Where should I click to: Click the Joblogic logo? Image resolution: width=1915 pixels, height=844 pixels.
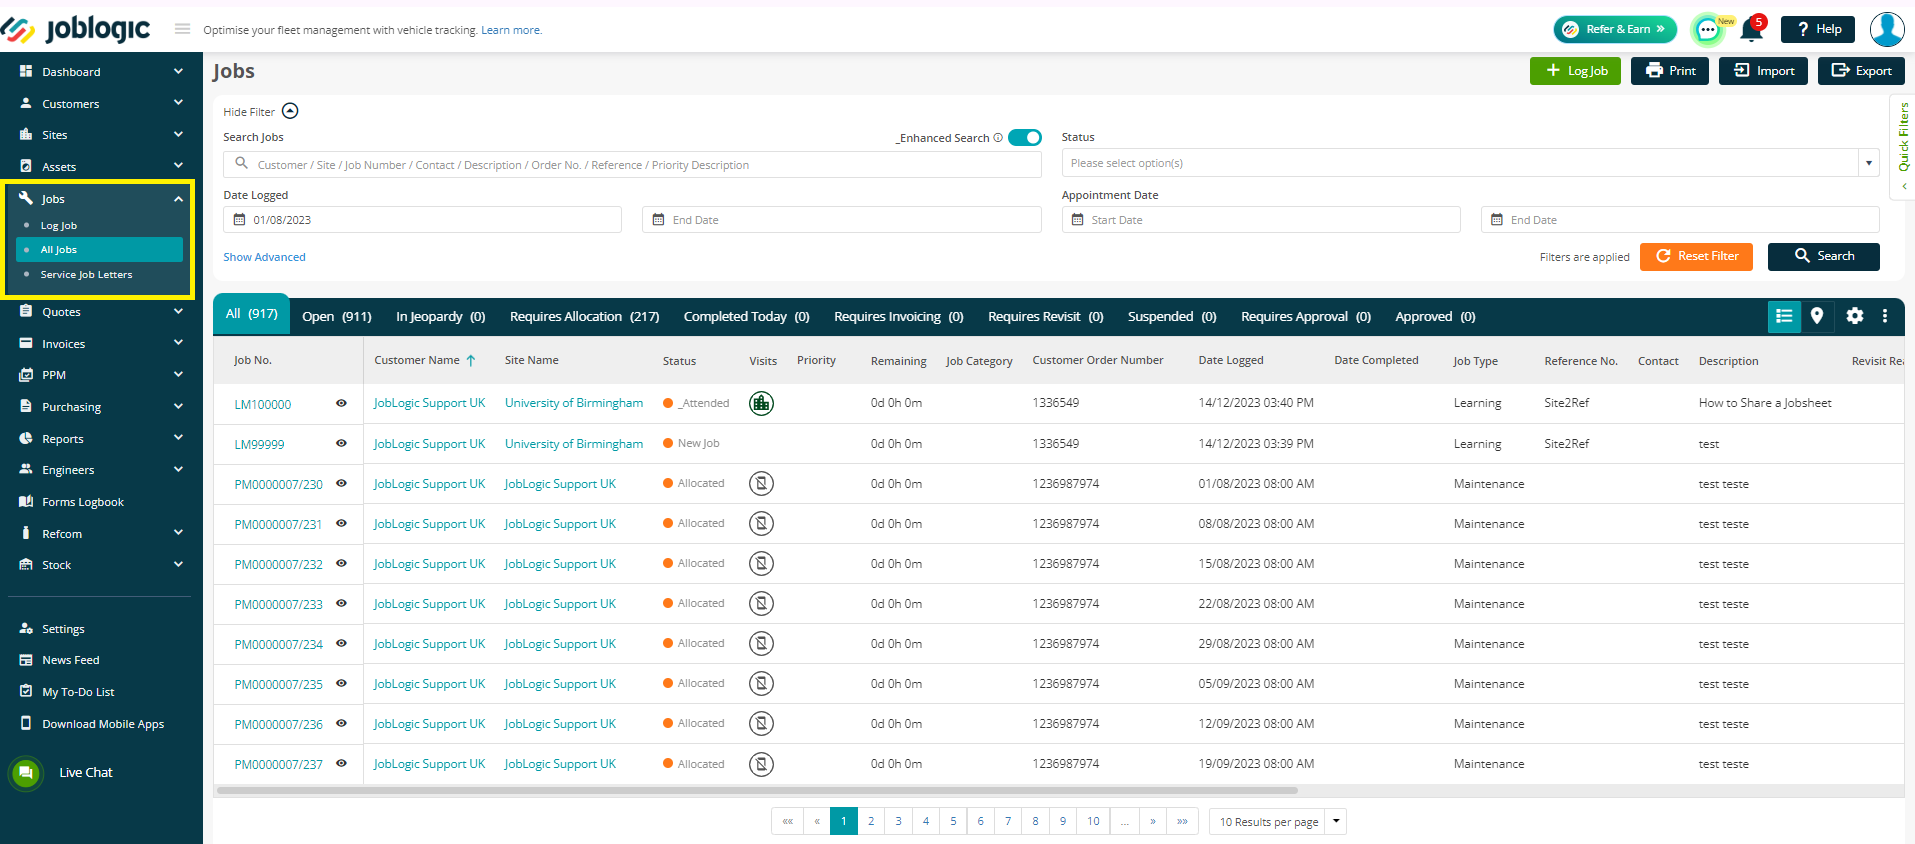coord(76,29)
